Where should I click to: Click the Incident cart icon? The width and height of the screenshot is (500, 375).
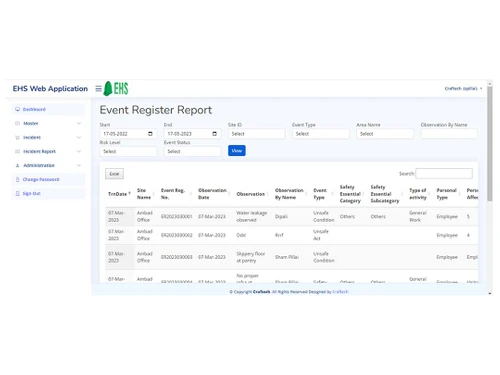pos(18,137)
